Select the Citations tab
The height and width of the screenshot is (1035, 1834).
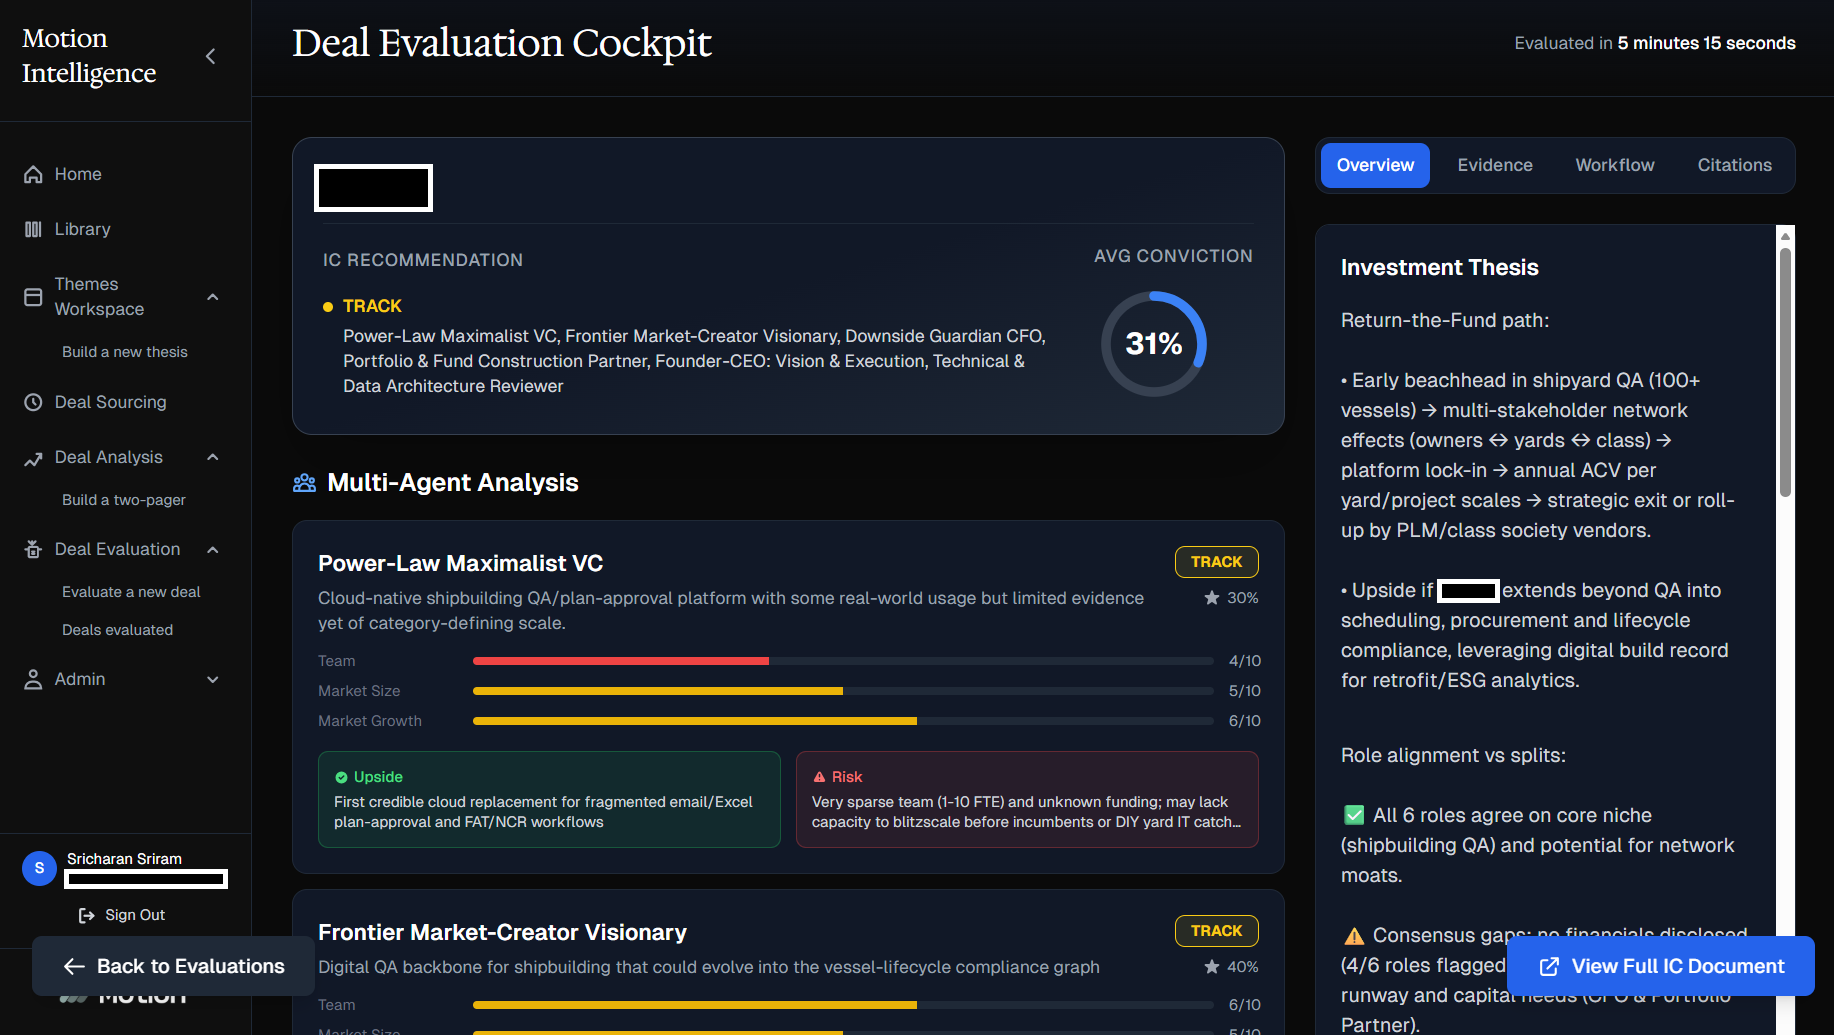1734,165
